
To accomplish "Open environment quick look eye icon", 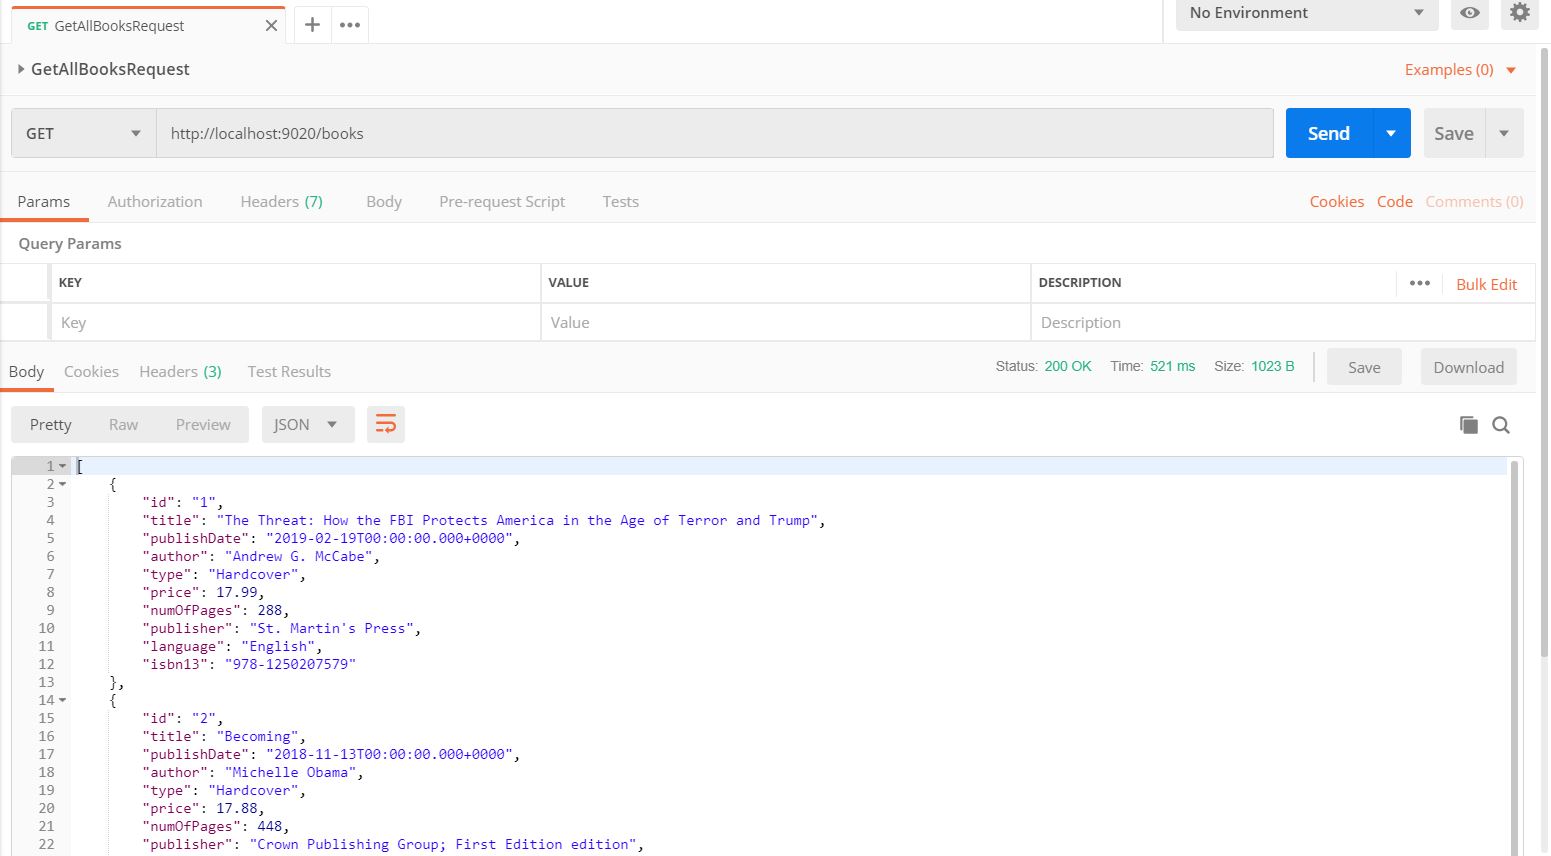I will click(1469, 13).
